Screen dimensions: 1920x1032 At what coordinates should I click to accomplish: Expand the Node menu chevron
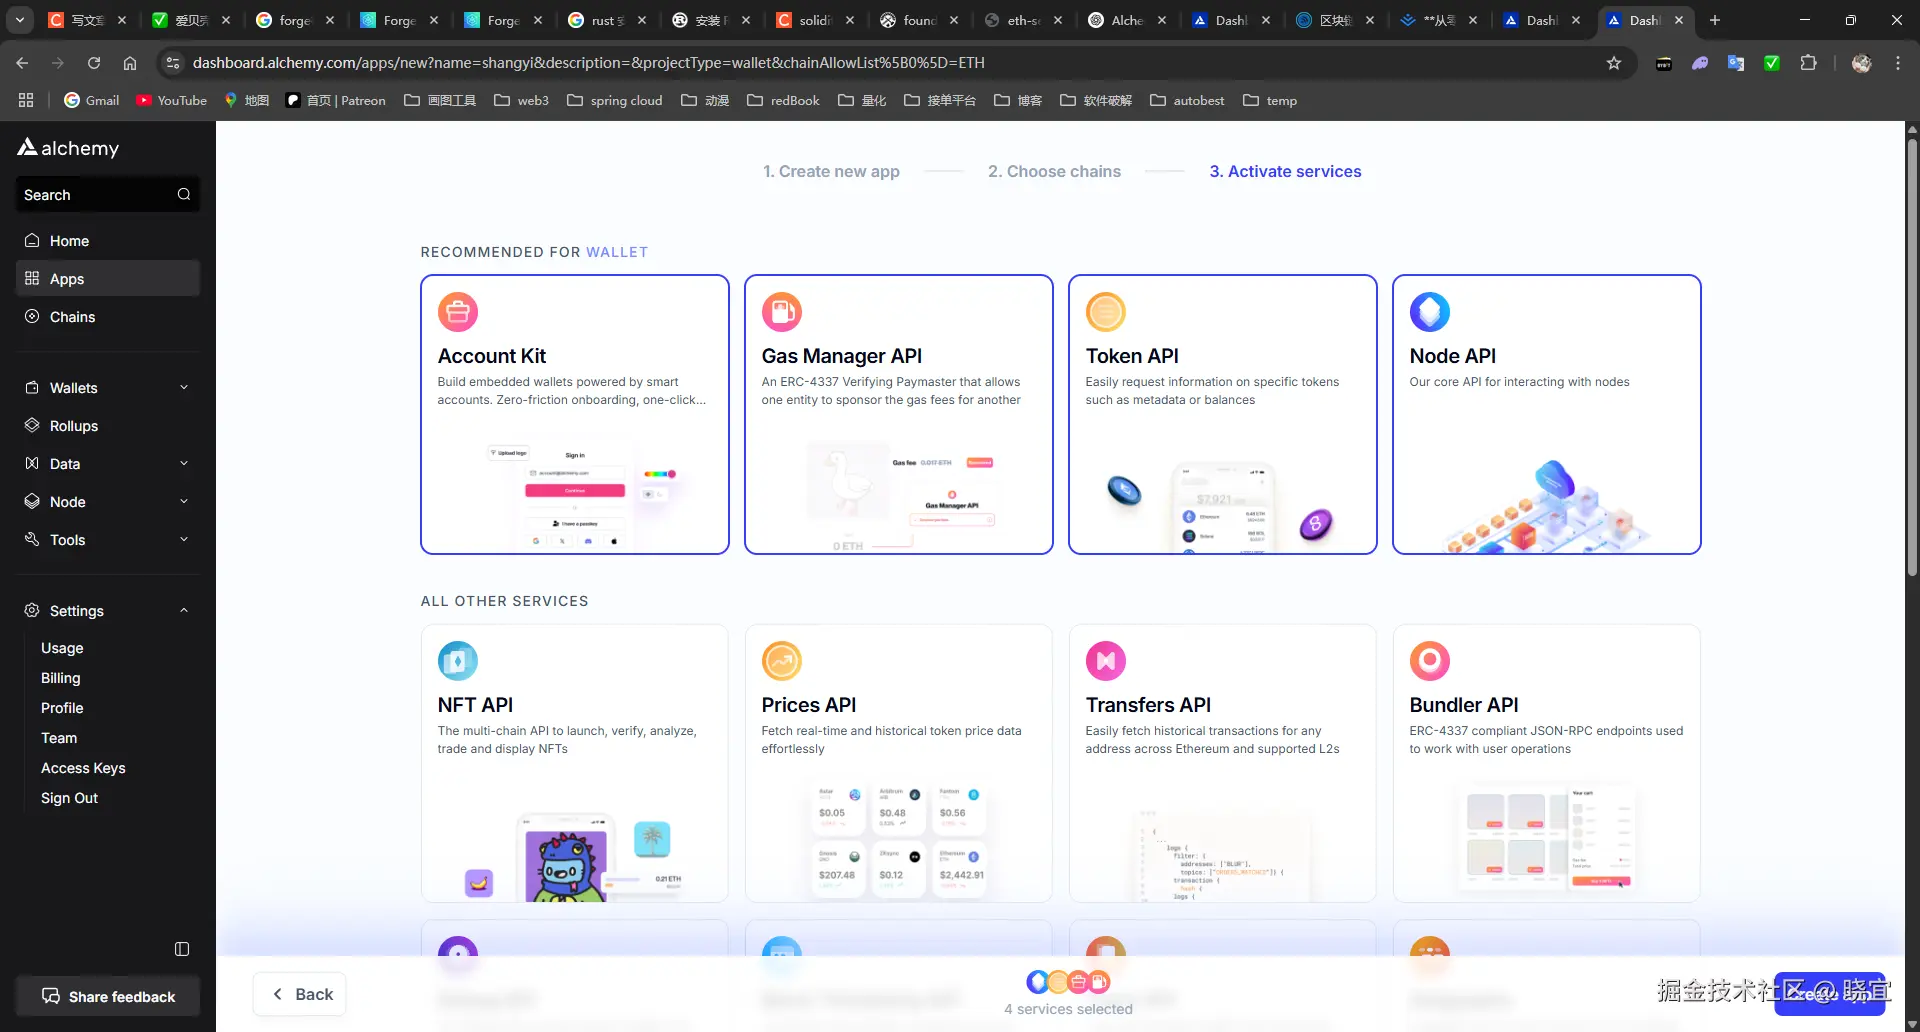point(184,502)
